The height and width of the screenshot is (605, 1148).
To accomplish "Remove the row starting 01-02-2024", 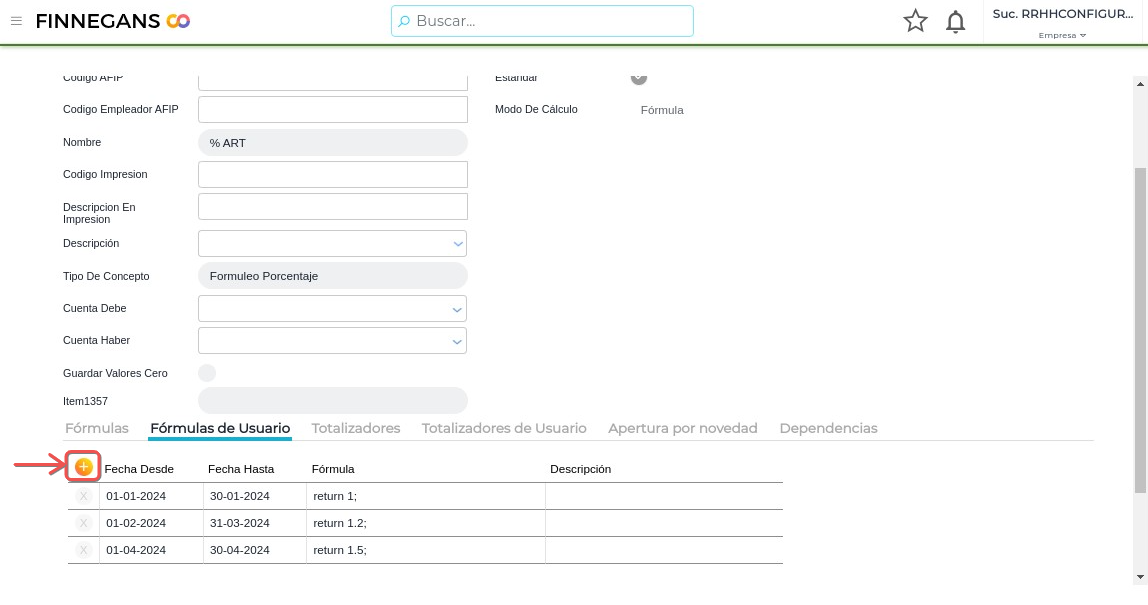I will pos(83,523).
